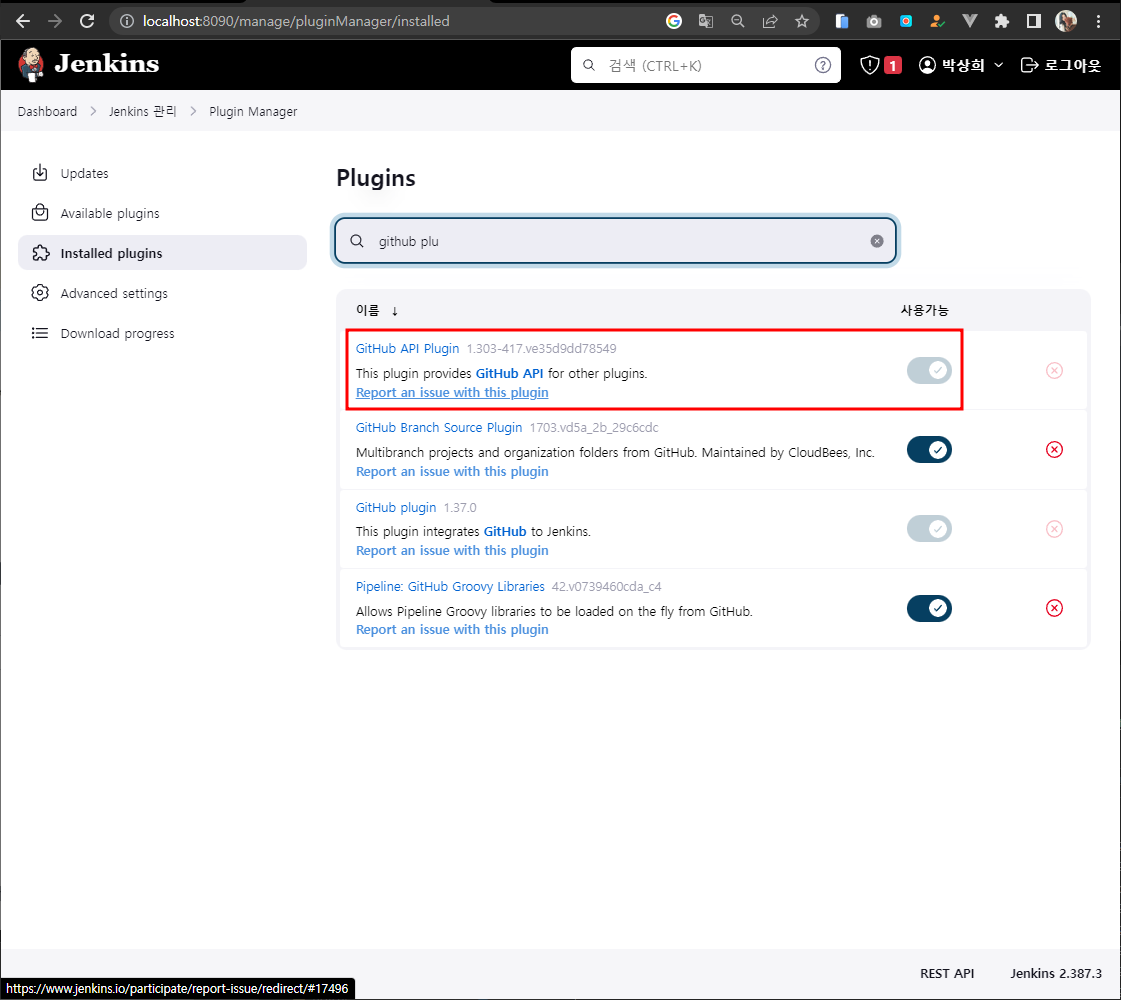This screenshot has width=1121, height=1000.
Task: Click disabled uninstall icon for GitHub API Plugin
Action: point(1054,370)
